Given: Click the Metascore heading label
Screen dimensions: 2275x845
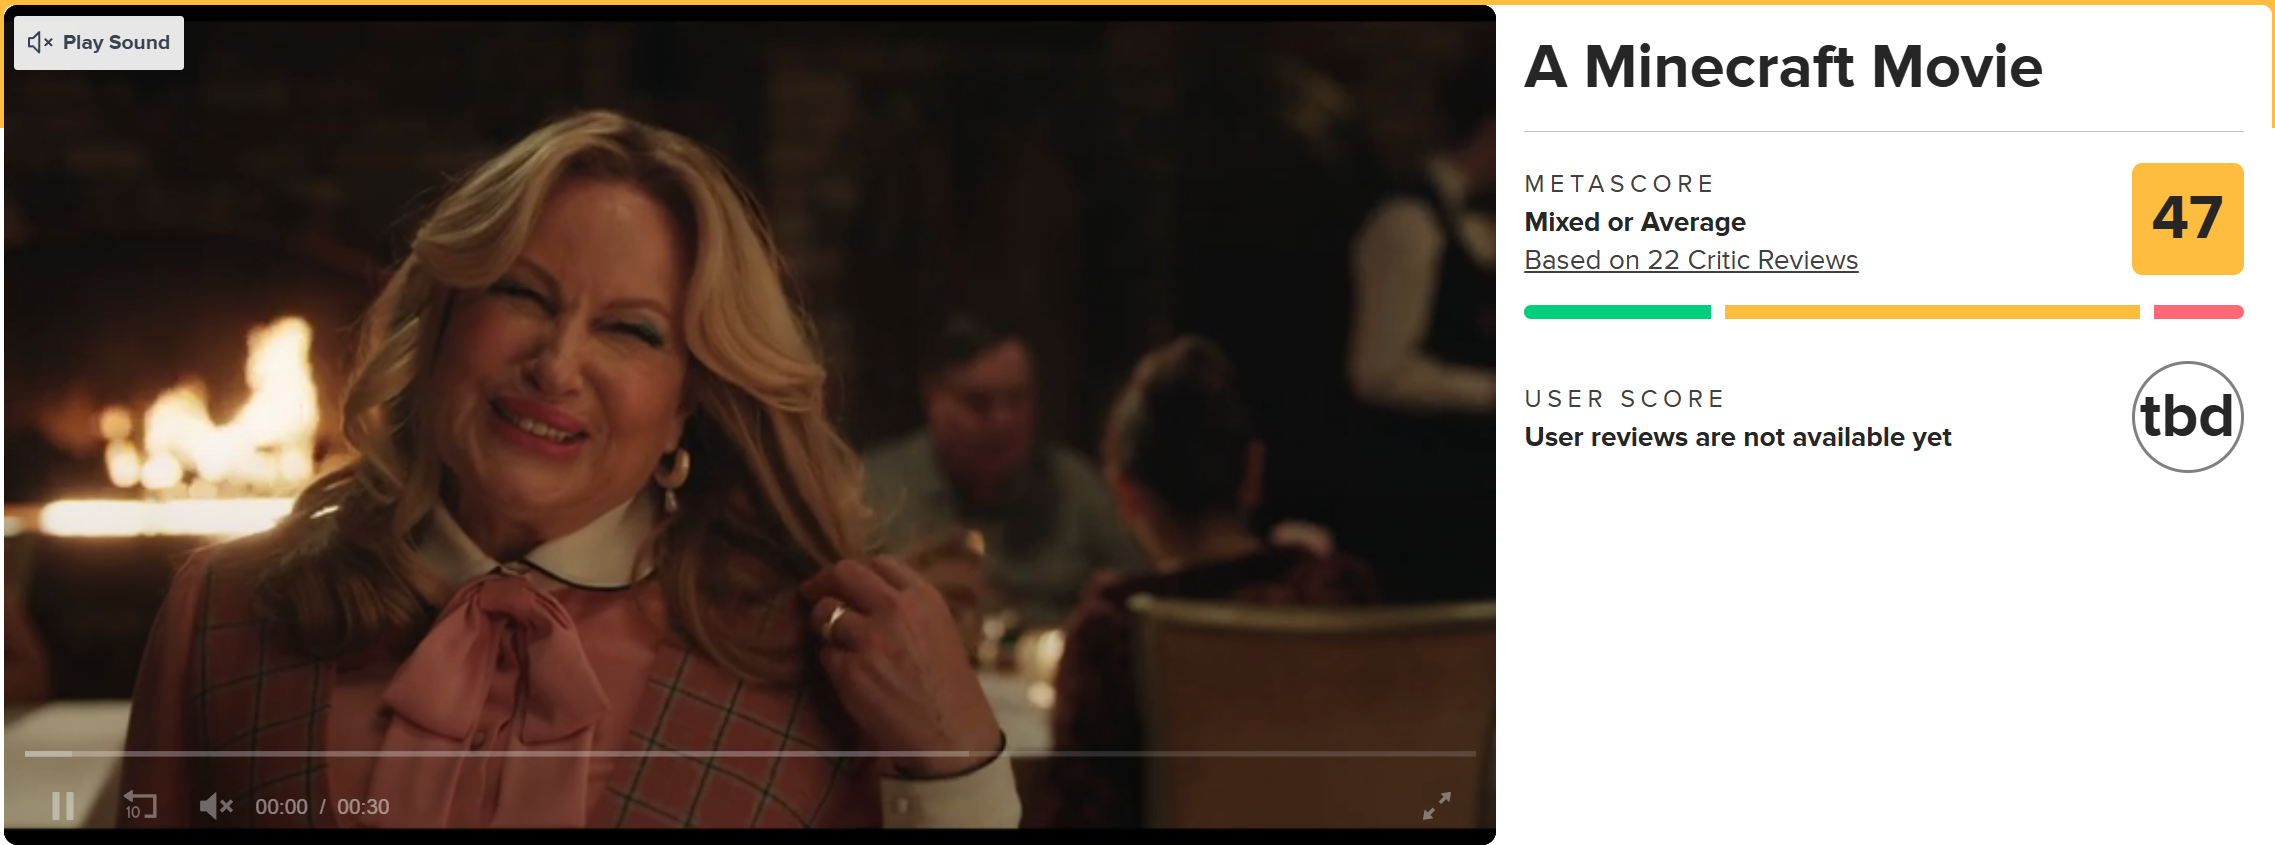Looking at the screenshot, I should tap(1619, 184).
